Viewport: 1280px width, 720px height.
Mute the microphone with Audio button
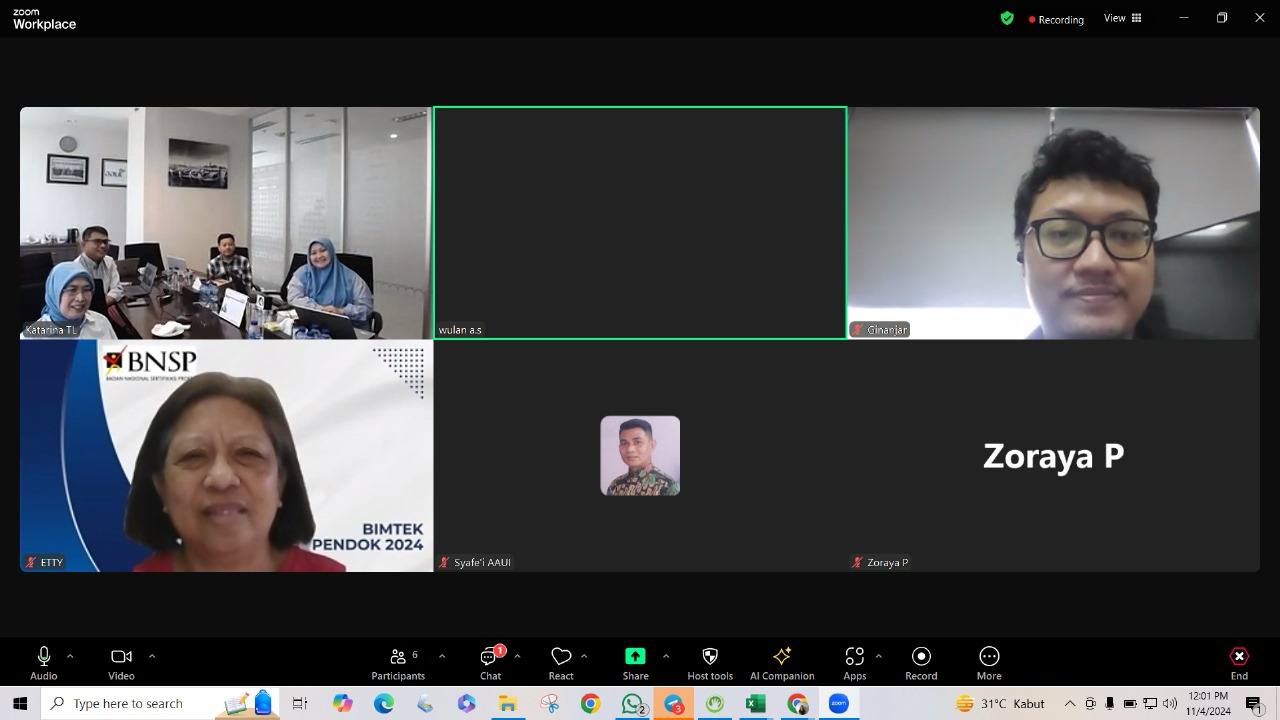[x=44, y=662]
